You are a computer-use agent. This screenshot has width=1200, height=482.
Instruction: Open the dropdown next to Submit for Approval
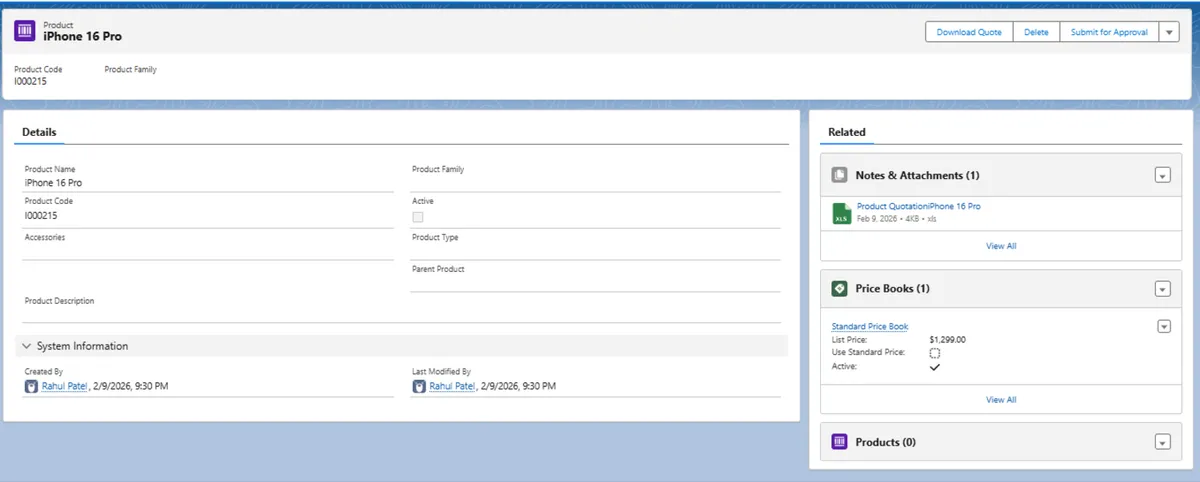click(x=1169, y=32)
